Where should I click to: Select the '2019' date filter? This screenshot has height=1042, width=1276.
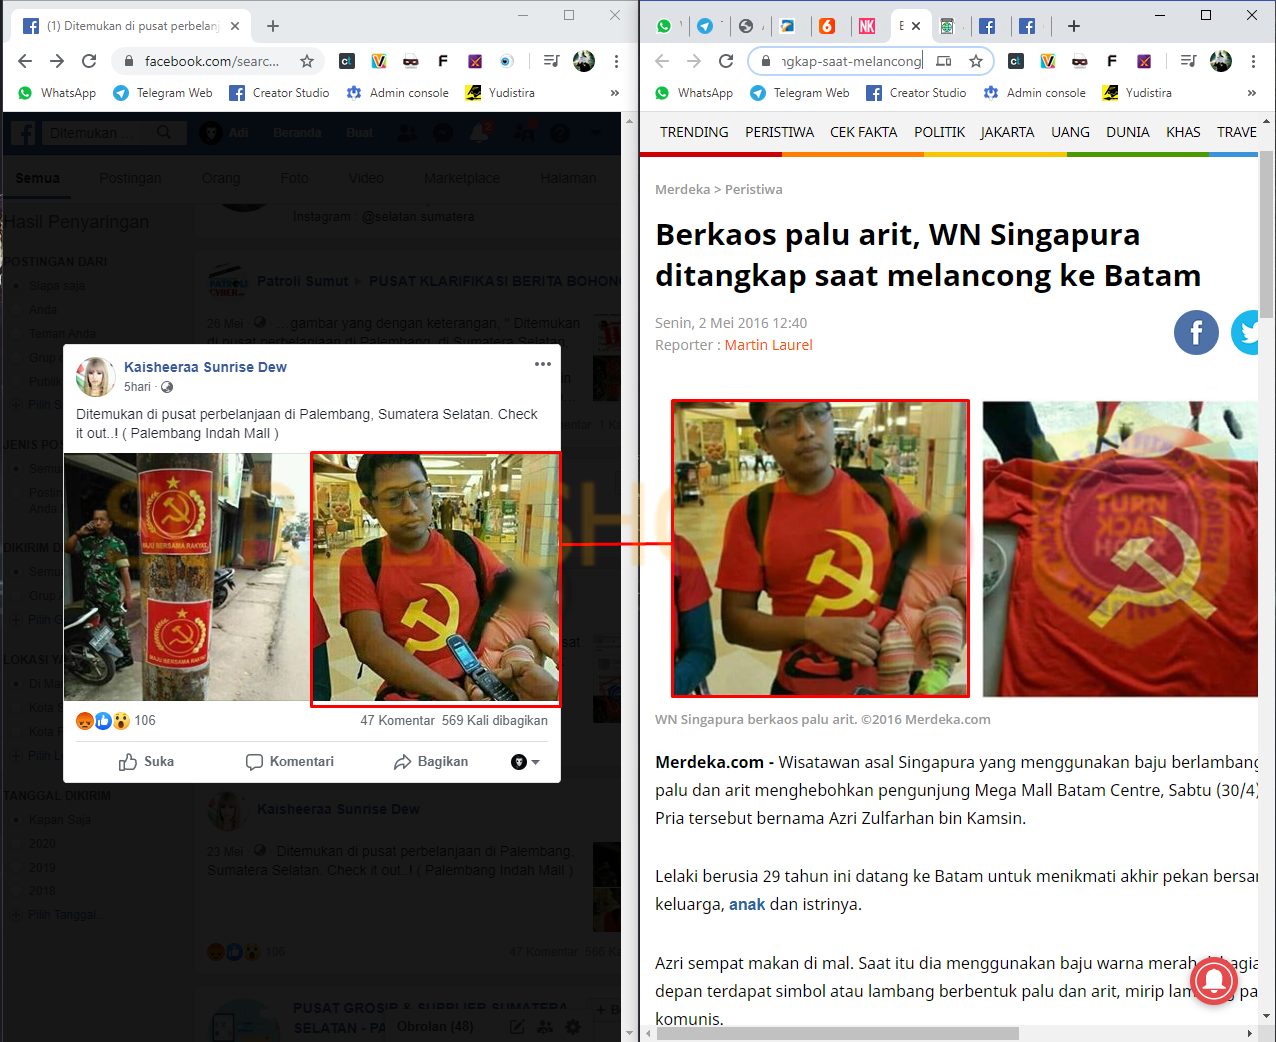pyautogui.click(x=42, y=868)
